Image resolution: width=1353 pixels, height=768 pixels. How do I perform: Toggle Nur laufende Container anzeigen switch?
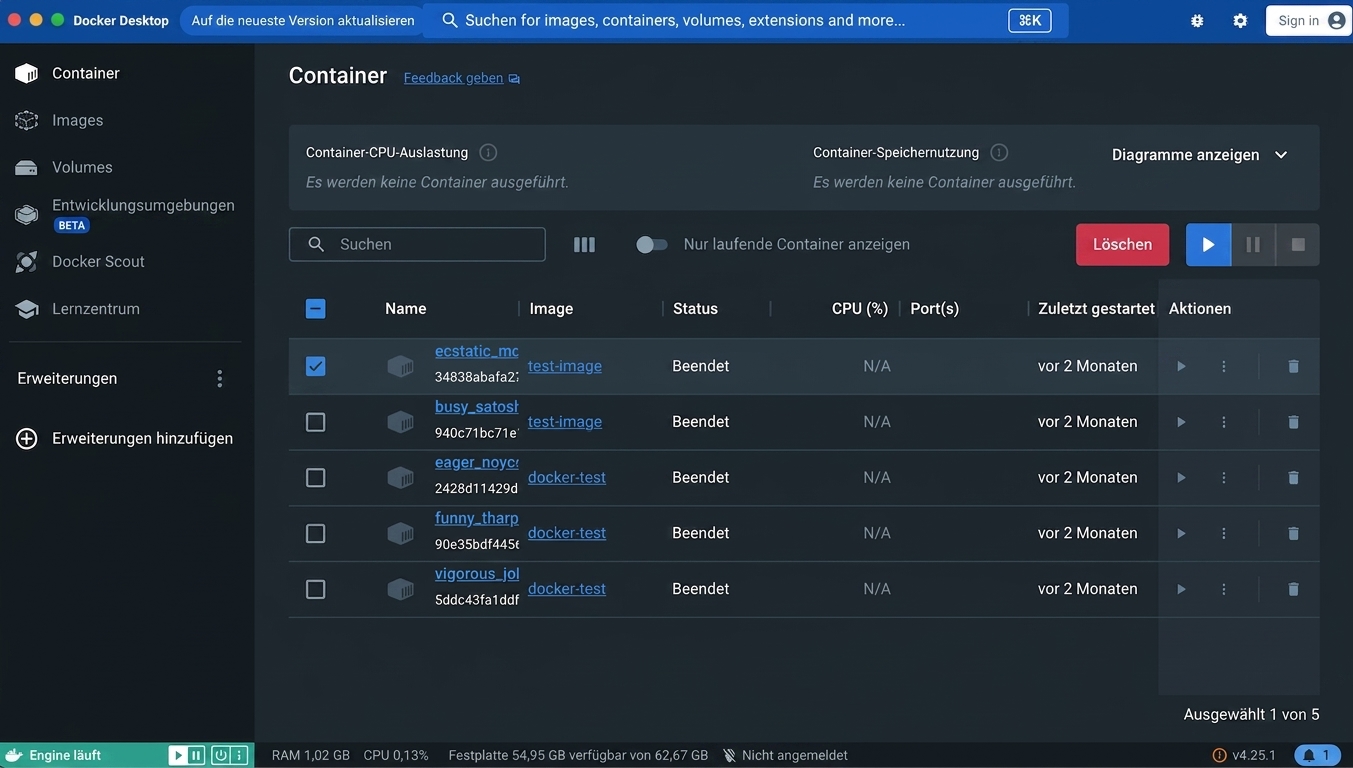652,244
